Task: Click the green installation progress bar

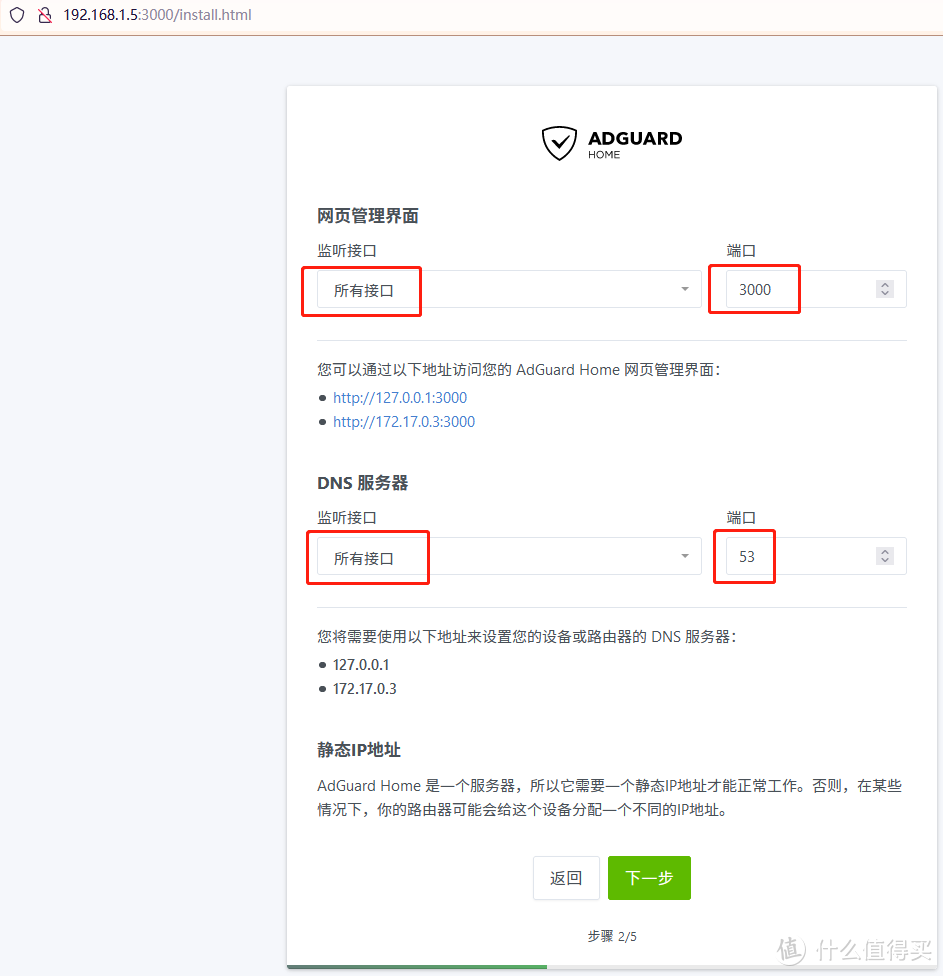Action: pyautogui.click(x=417, y=967)
